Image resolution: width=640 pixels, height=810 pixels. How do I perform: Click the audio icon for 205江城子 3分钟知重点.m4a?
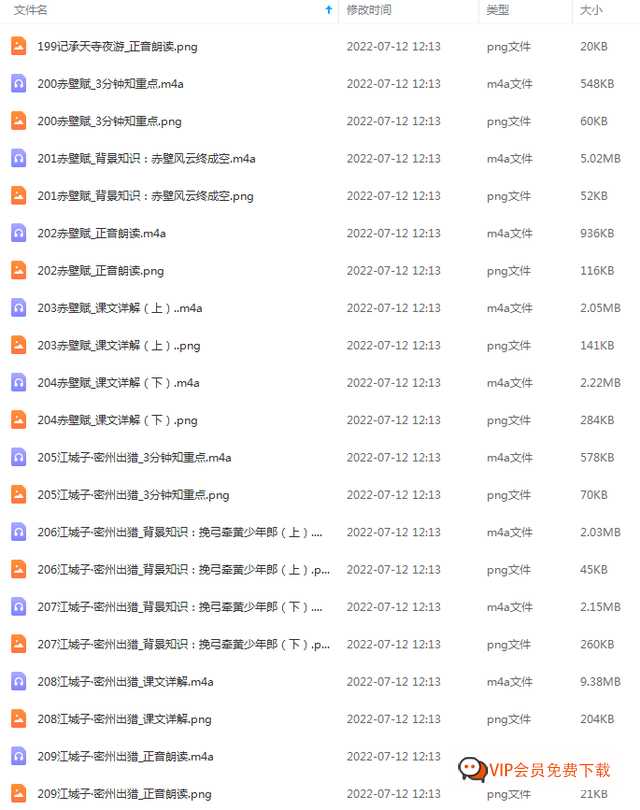pos(19,457)
